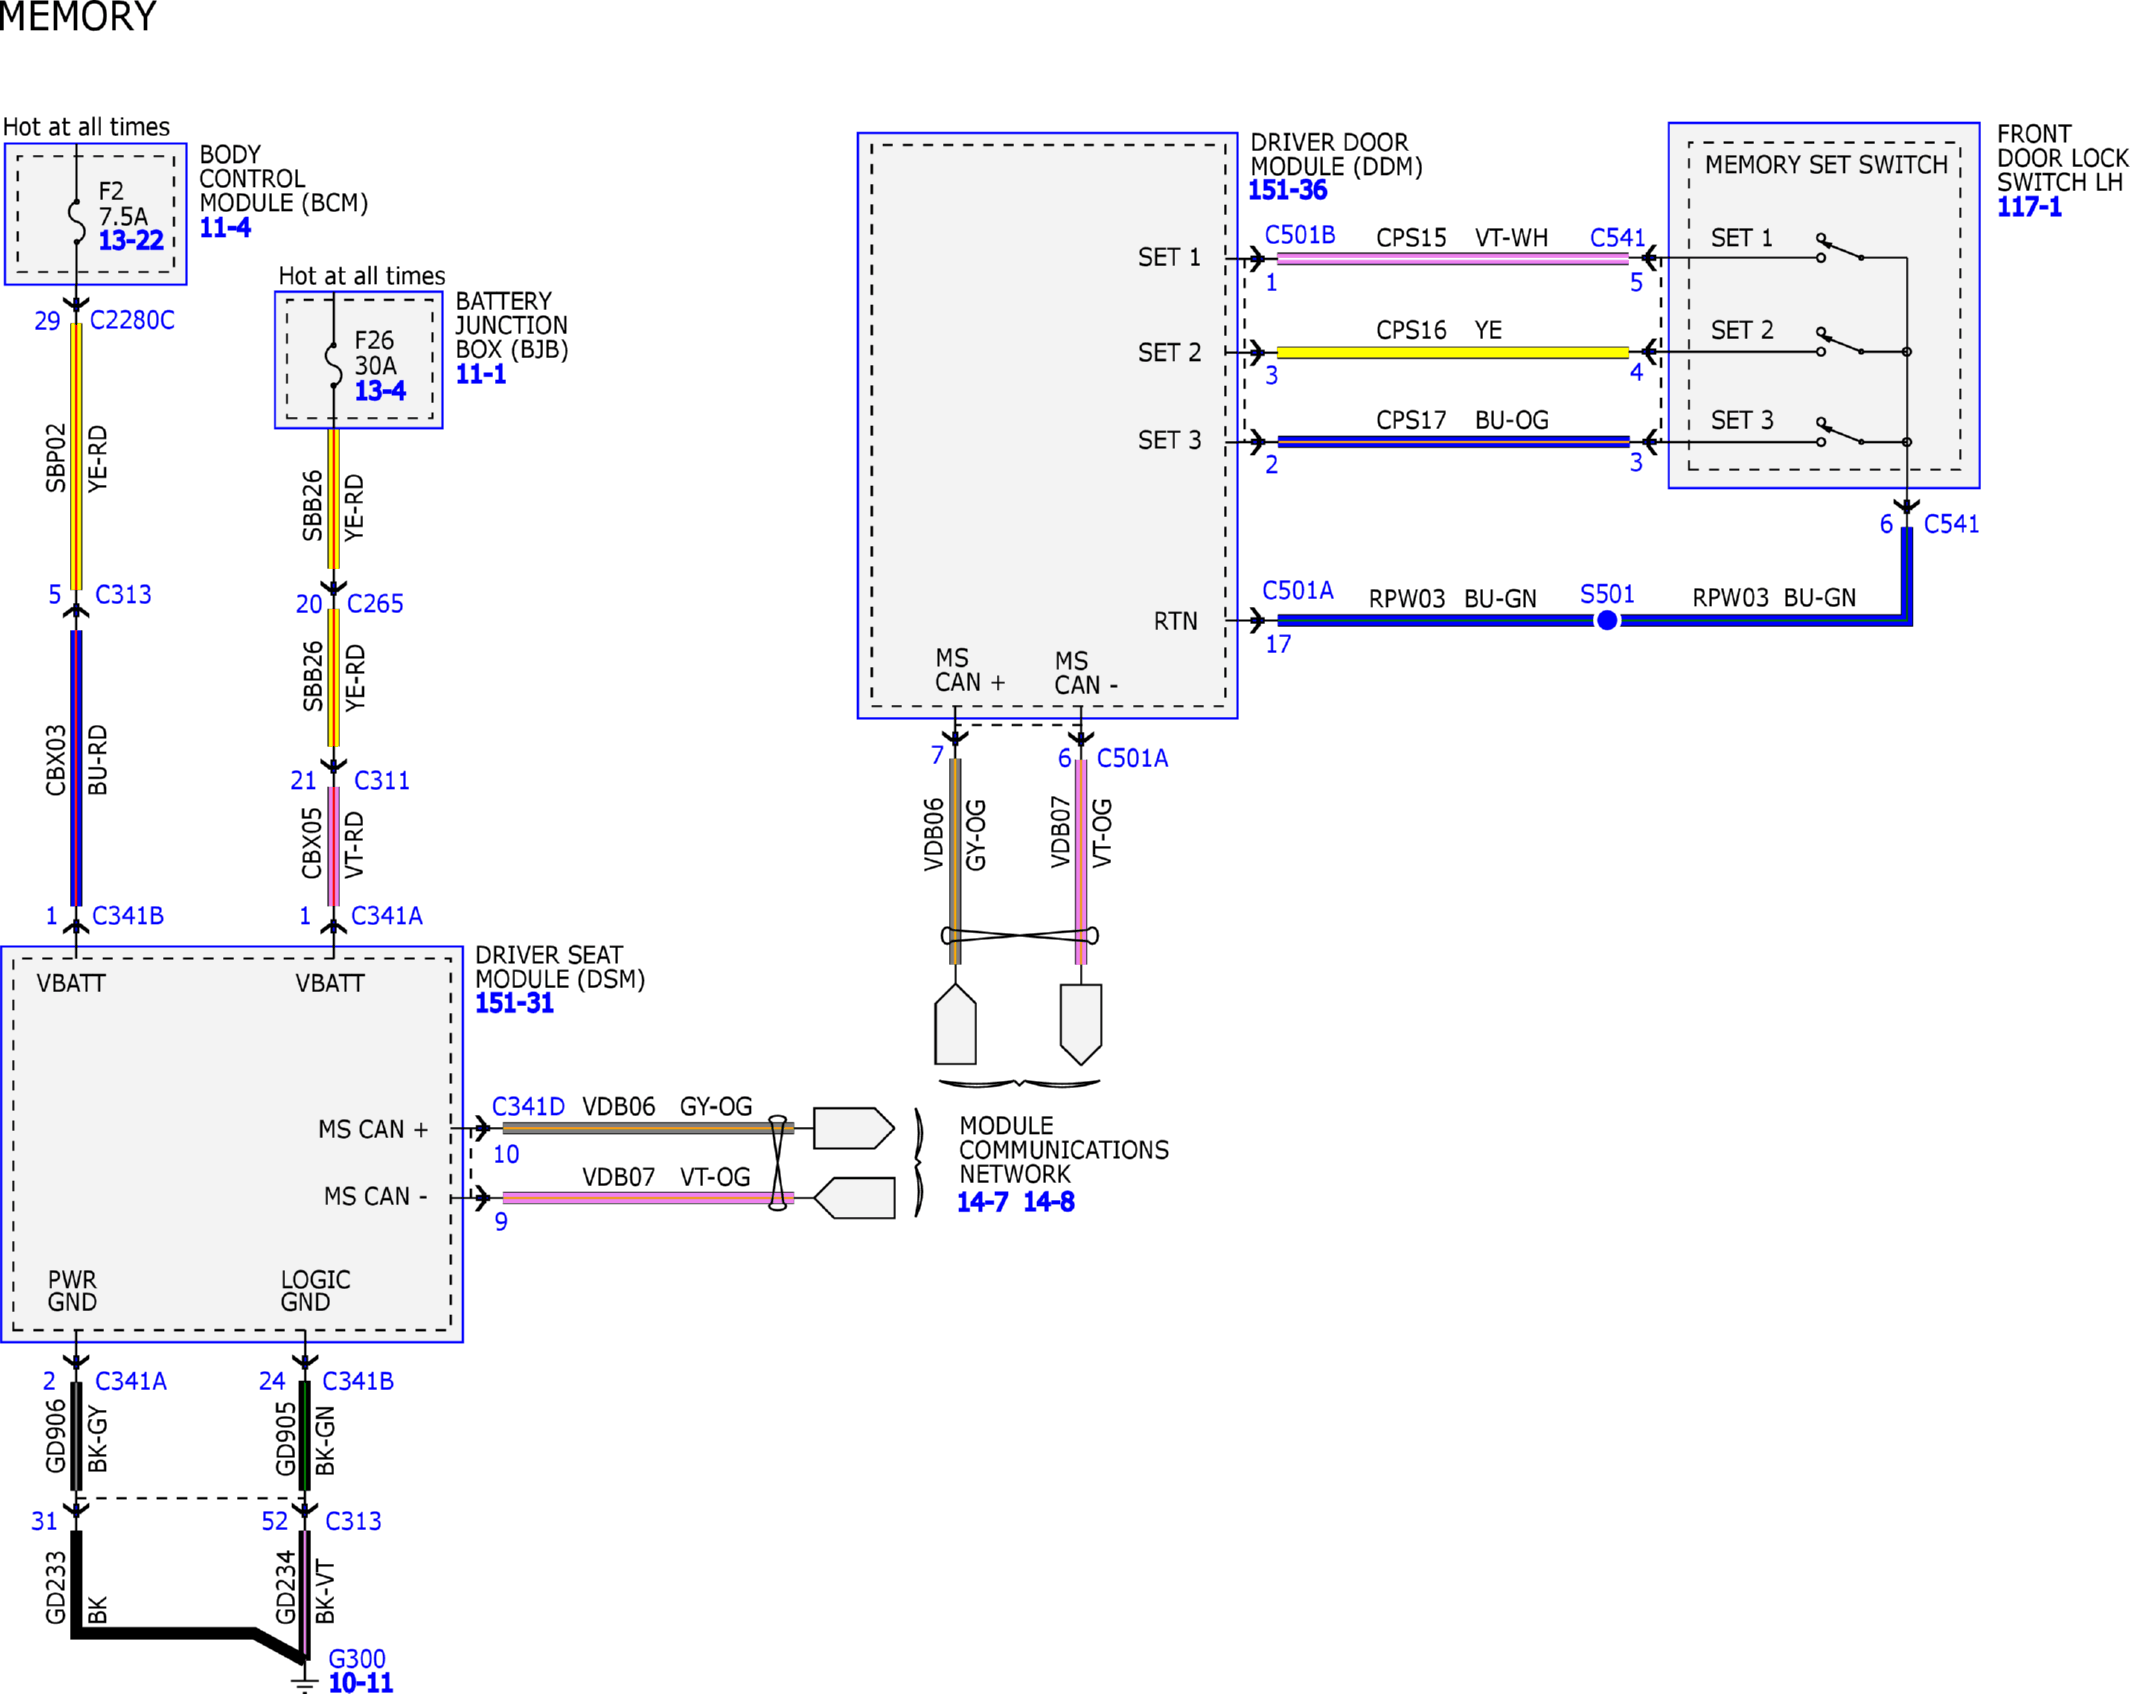Select connector label C2280C
The width and height of the screenshot is (2130, 1694).
tap(132, 320)
